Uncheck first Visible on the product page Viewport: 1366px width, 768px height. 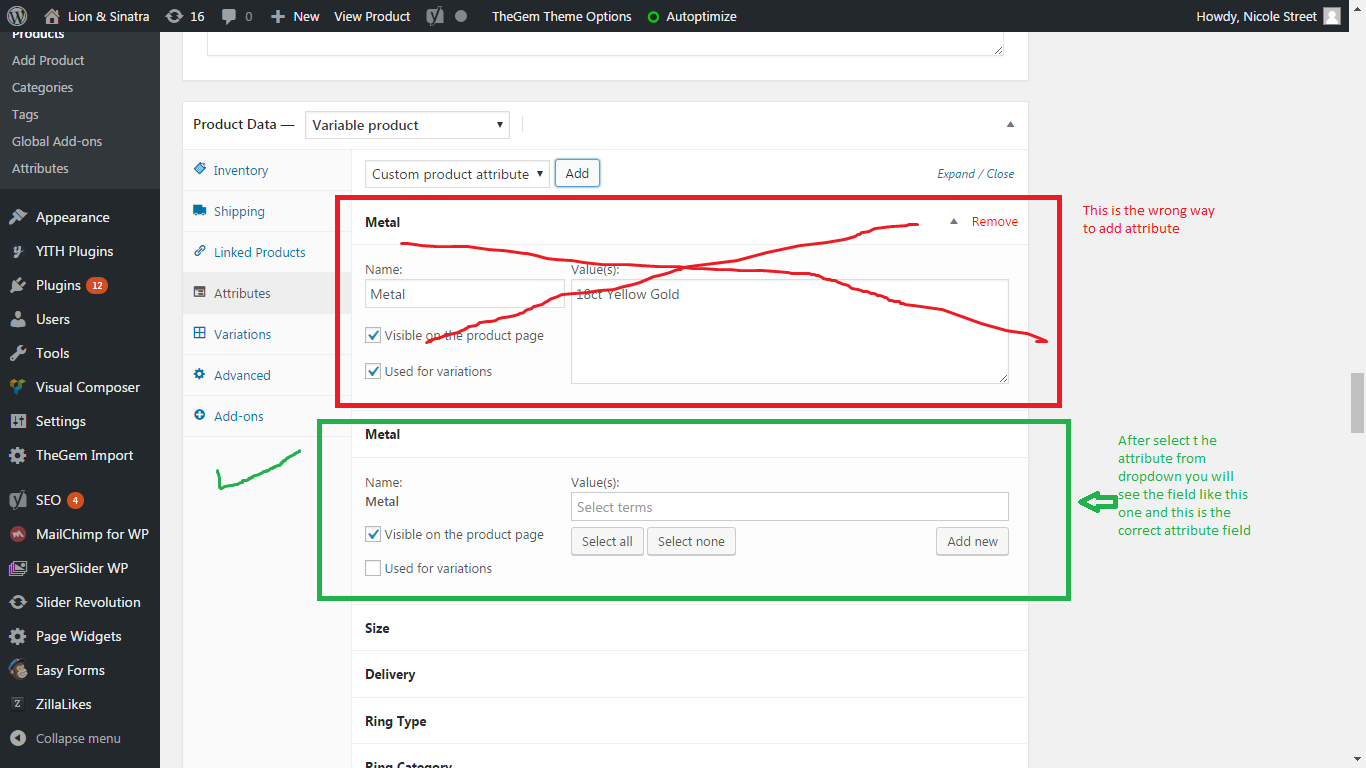click(373, 335)
